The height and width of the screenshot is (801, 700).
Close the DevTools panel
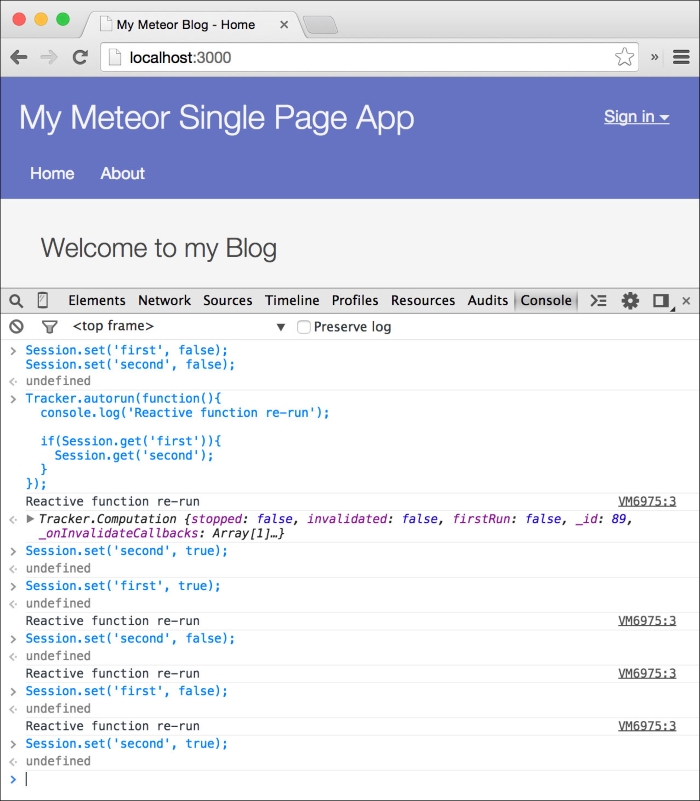686,301
